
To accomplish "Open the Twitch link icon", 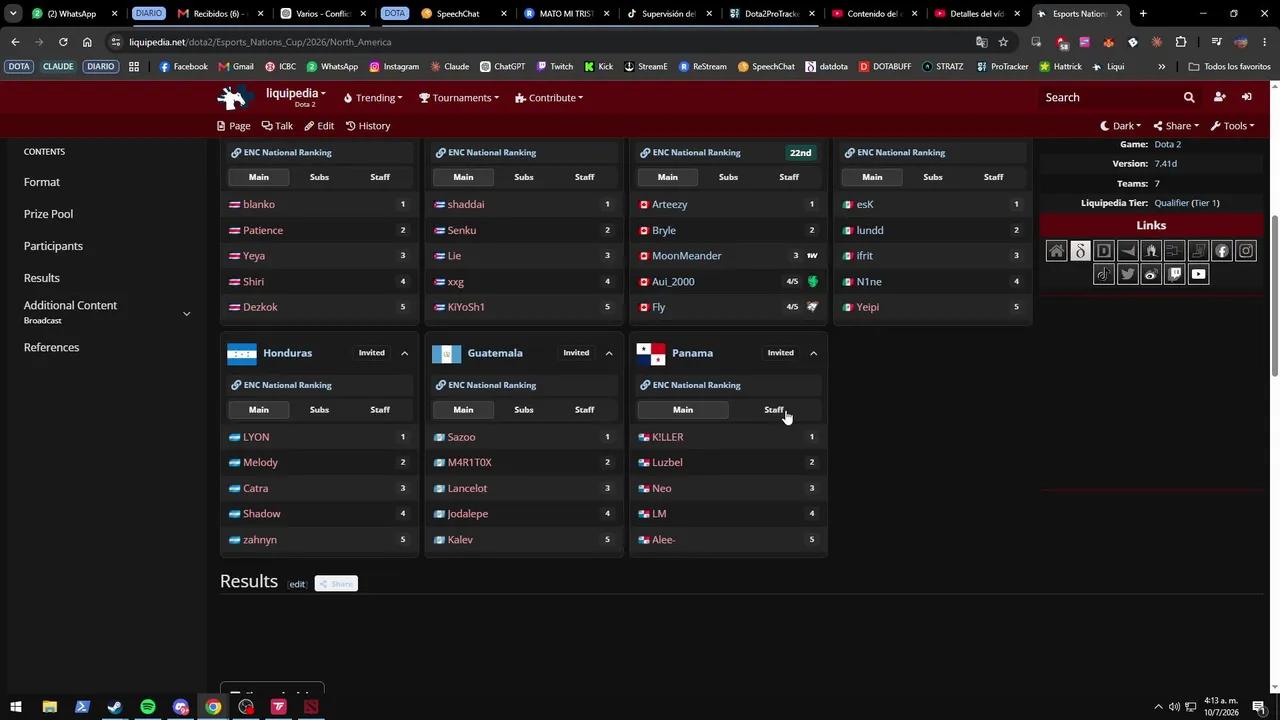I will coord(1175,274).
